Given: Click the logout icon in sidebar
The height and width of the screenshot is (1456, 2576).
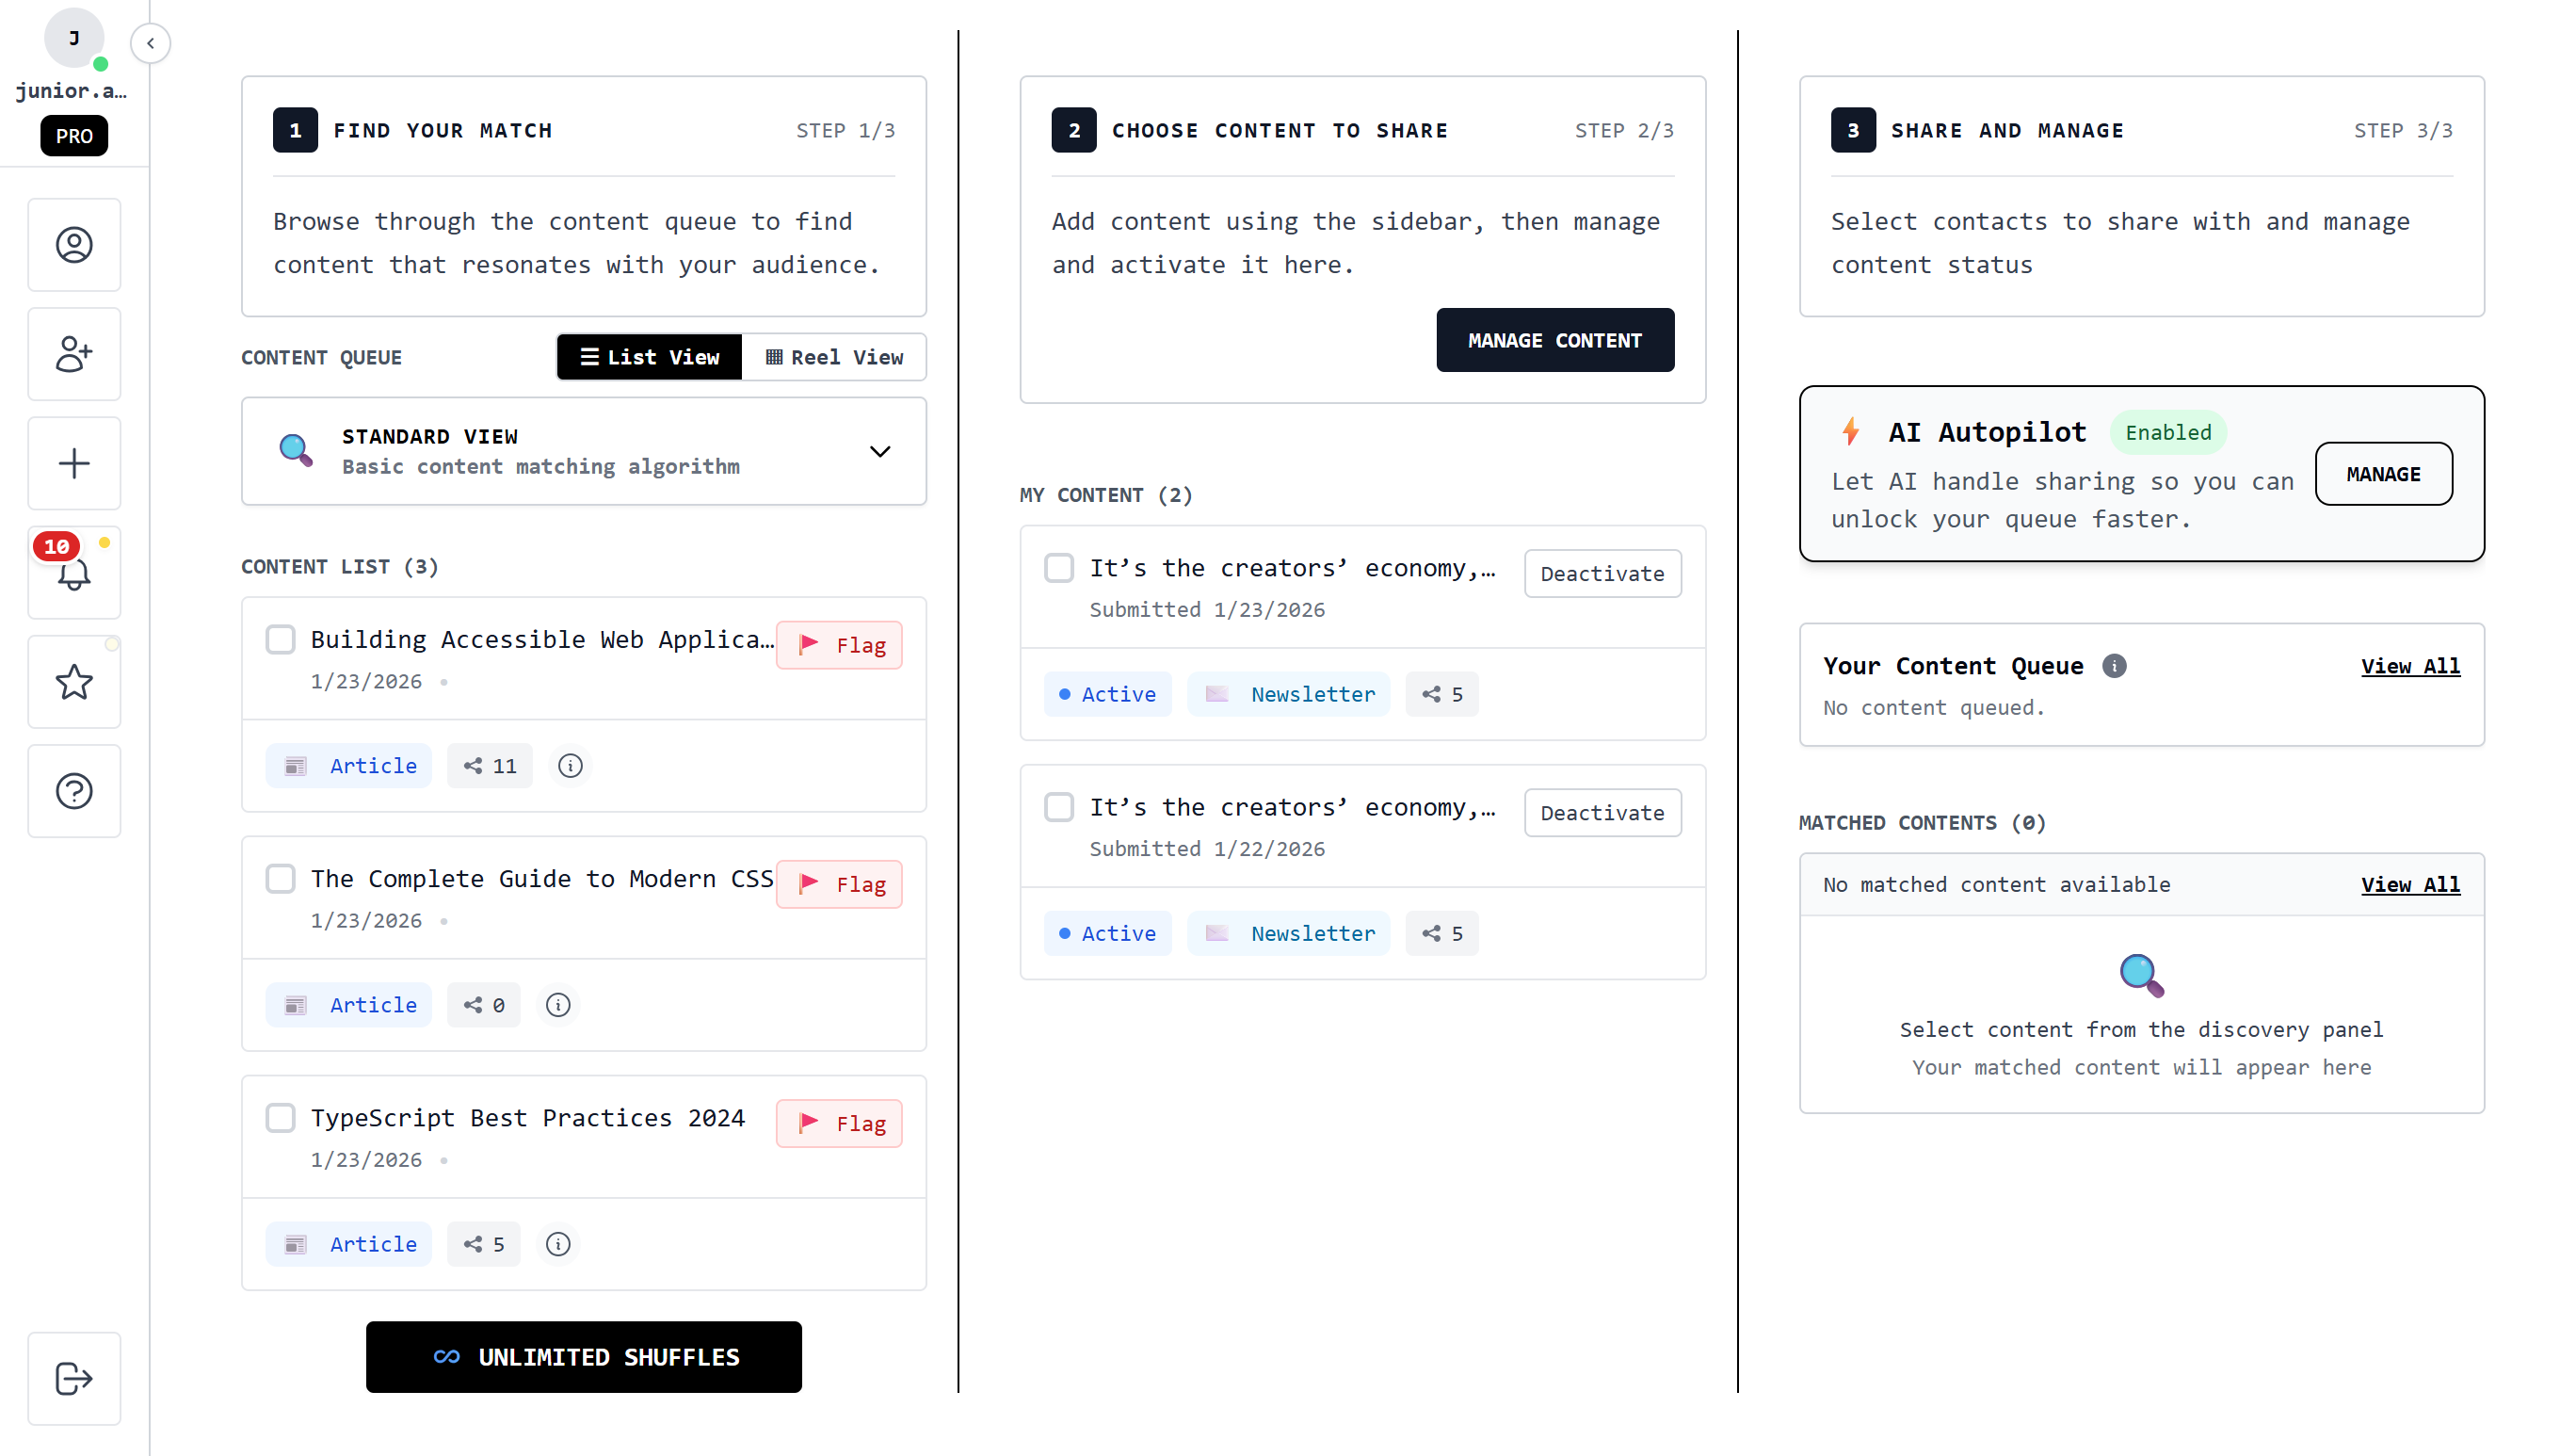Looking at the screenshot, I should (74, 1378).
